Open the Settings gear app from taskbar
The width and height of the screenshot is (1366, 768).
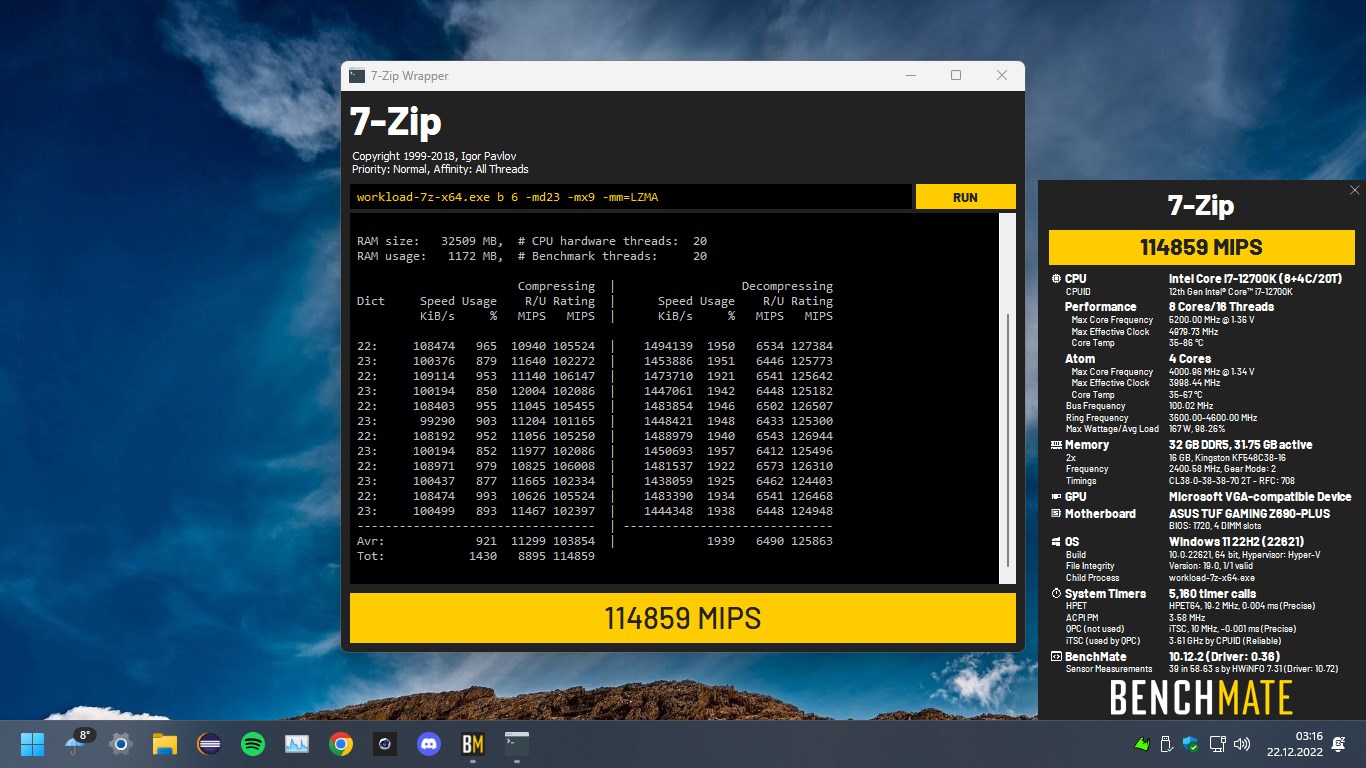click(121, 744)
